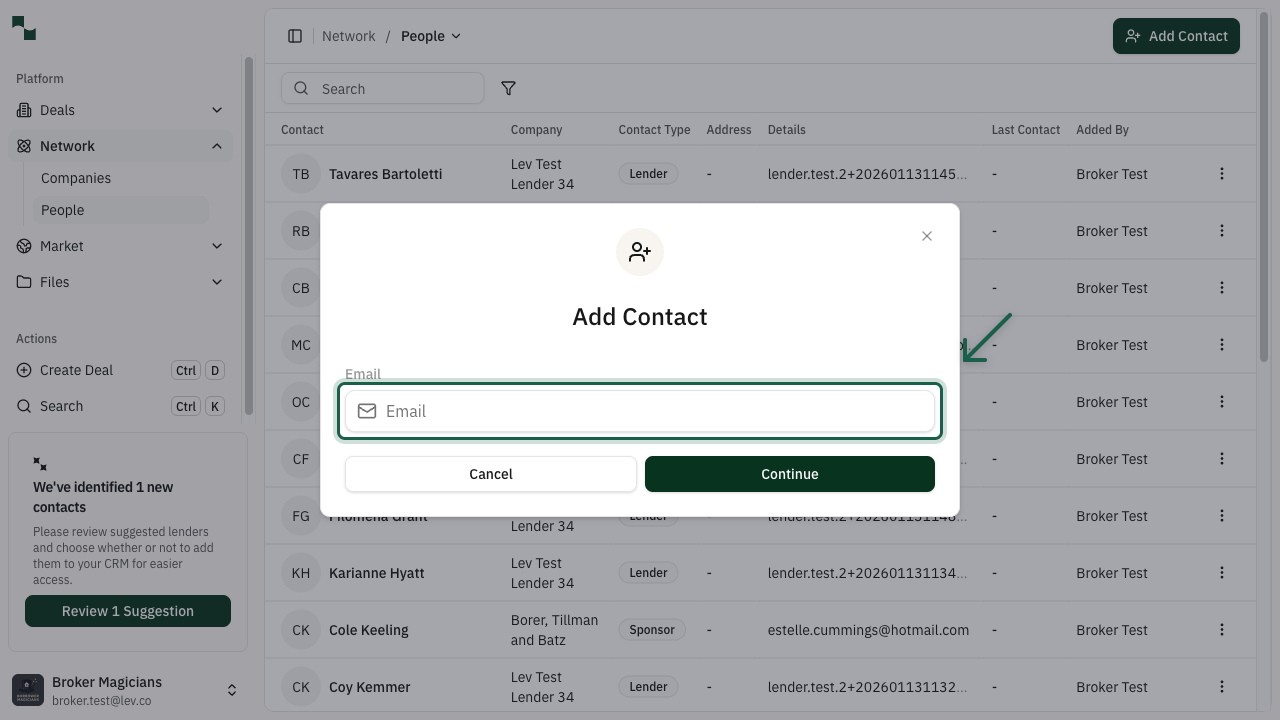Click the Create Deal plus icon
Image resolution: width=1280 pixels, height=720 pixels.
pyautogui.click(x=23, y=370)
